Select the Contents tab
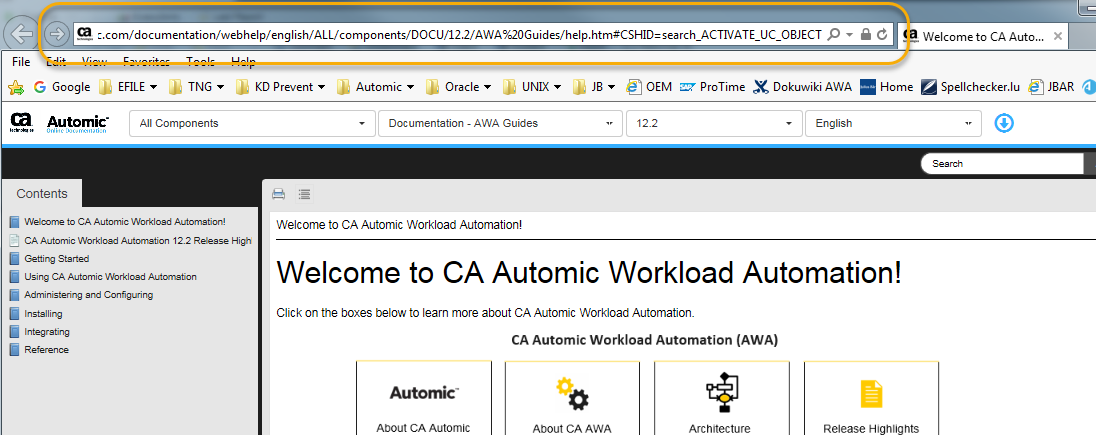 coord(42,194)
